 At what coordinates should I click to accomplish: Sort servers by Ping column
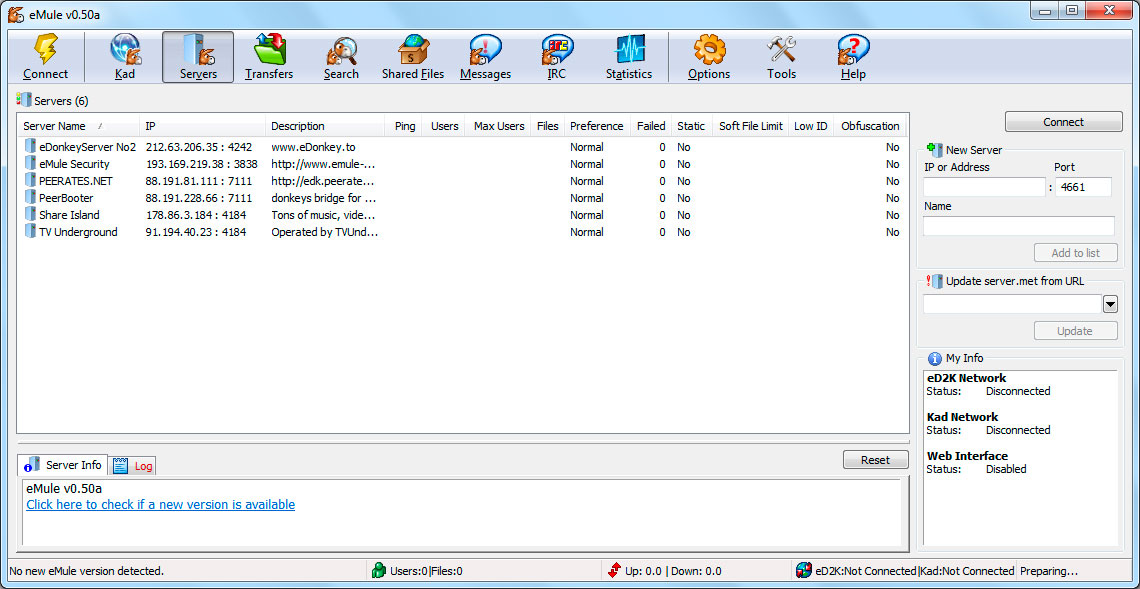(x=403, y=126)
